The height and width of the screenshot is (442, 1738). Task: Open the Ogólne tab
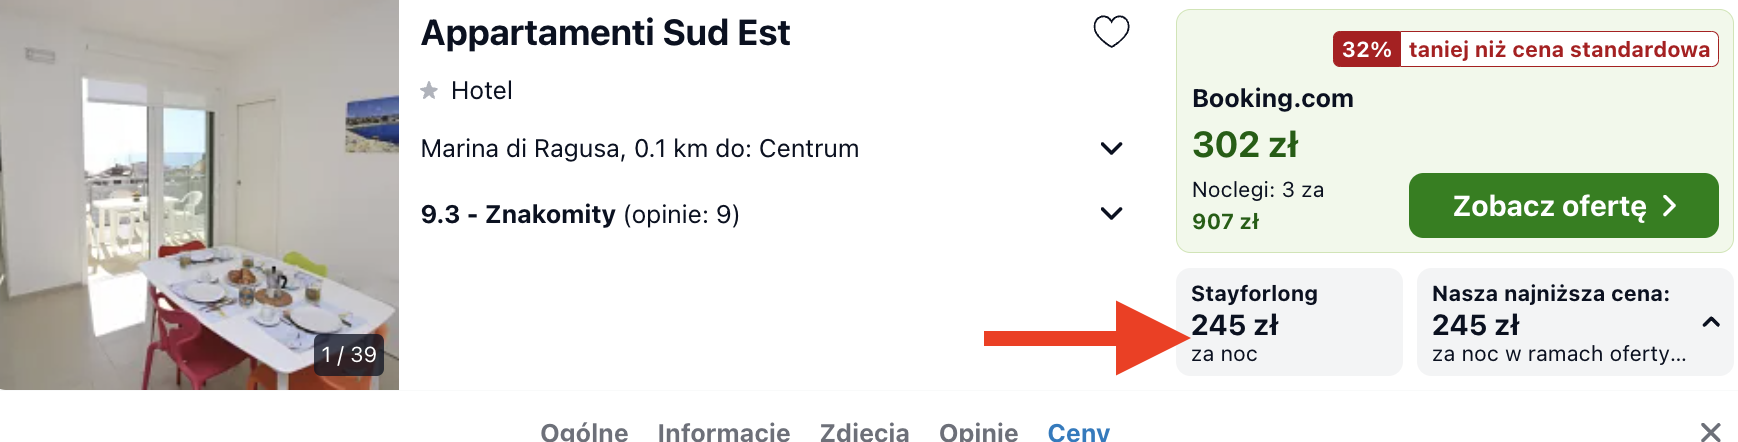click(584, 432)
